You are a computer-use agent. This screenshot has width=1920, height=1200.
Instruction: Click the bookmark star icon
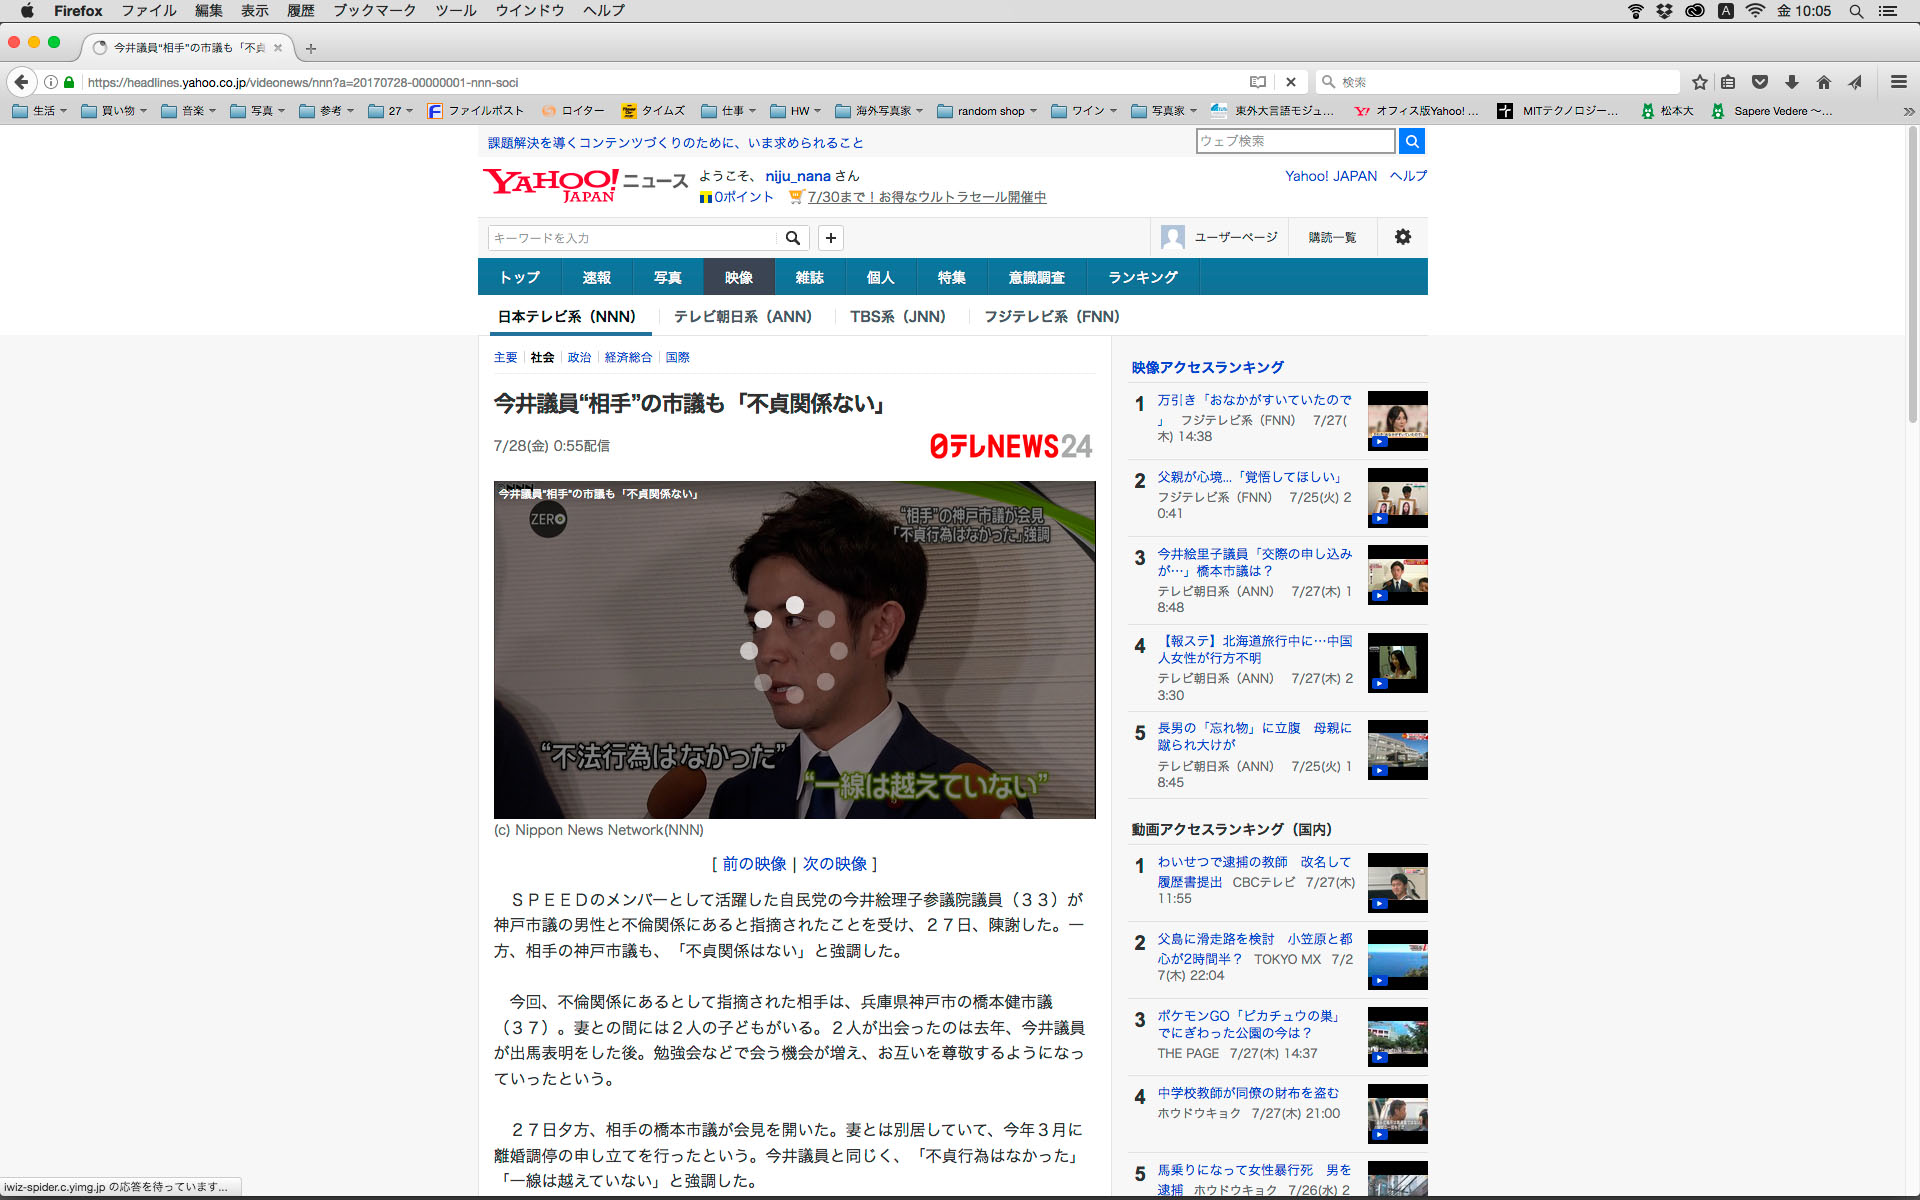[x=1699, y=82]
